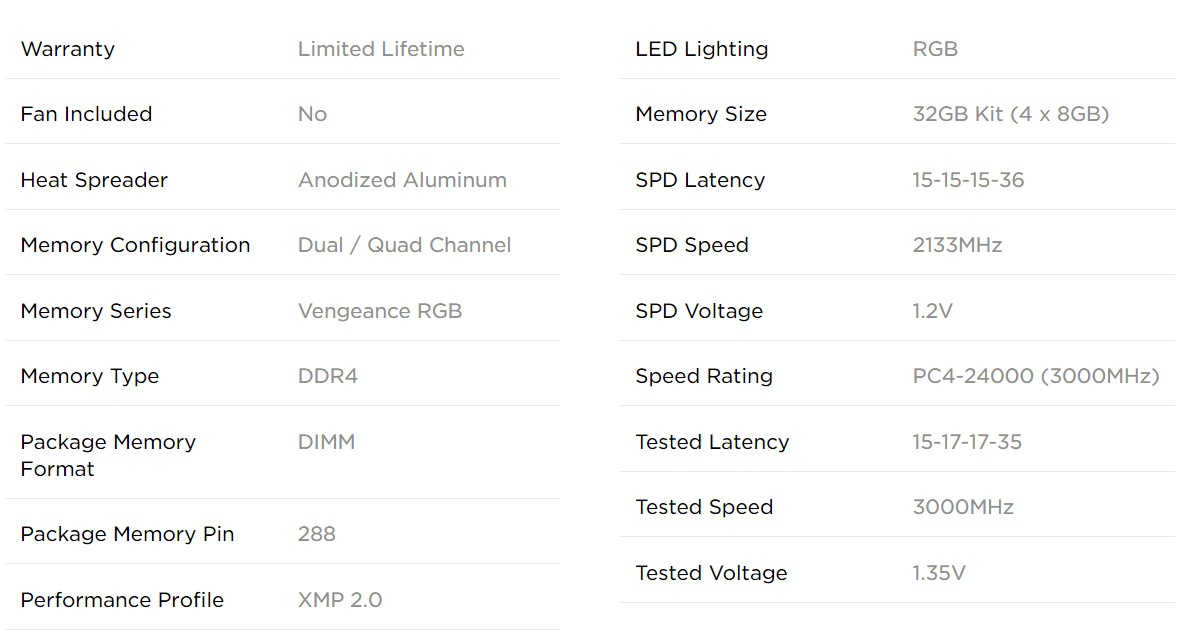Click the LED Lighting label
1202x640 pixels.
click(x=702, y=49)
